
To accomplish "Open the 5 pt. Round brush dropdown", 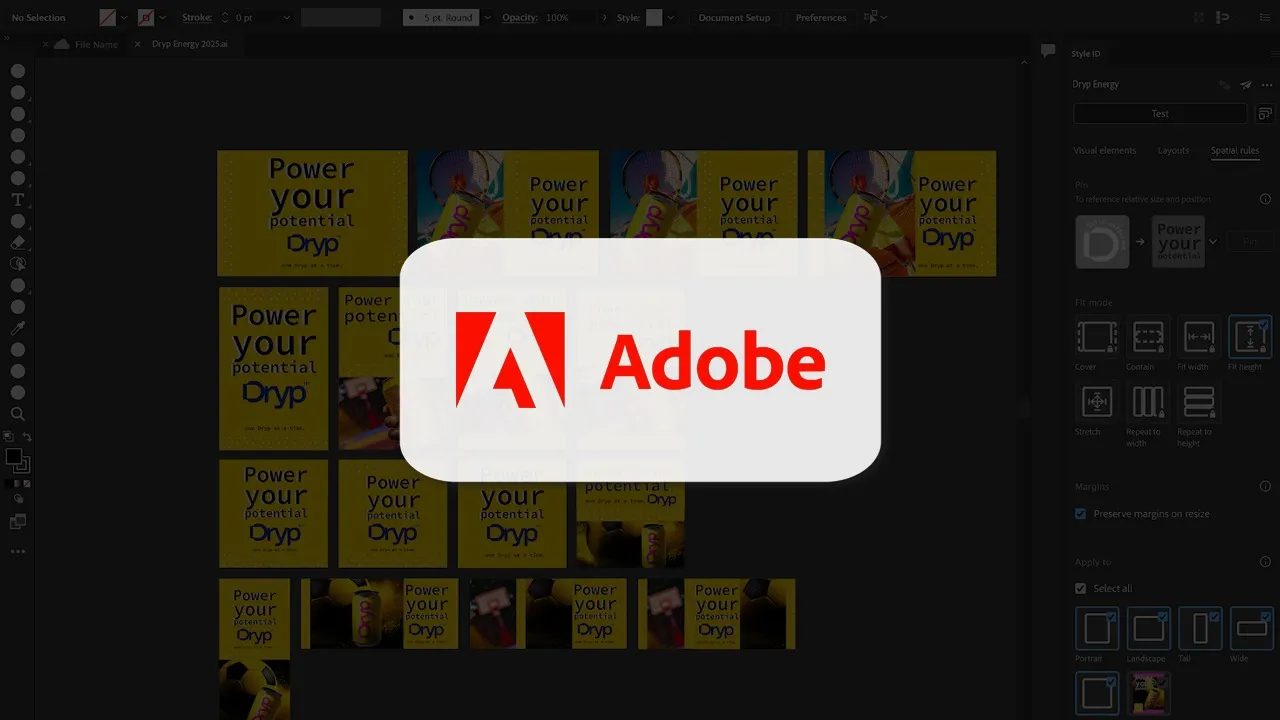I will click(x=487, y=18).
